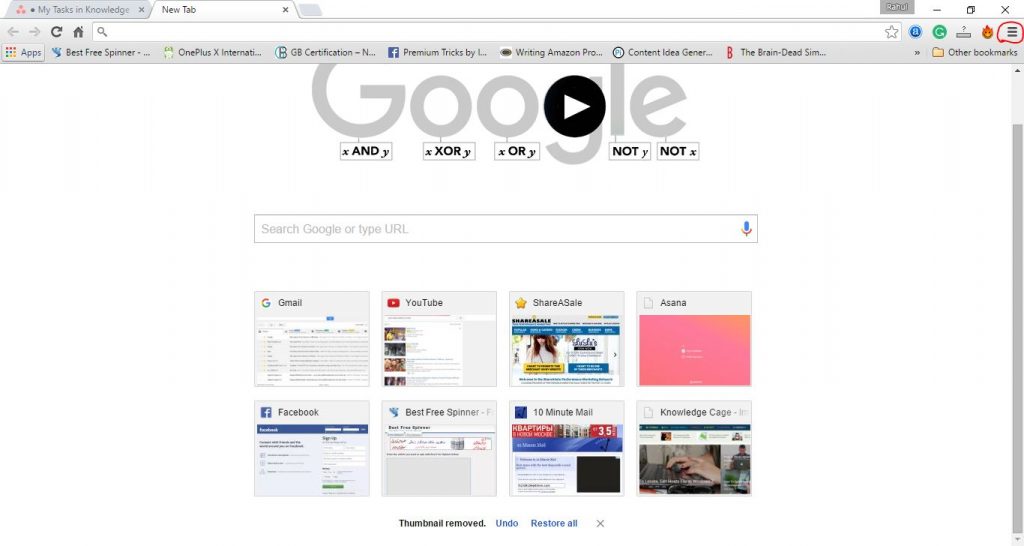The image size is (1024, 546).
Task: Select the New Tab tab
Action: point(222,10)
